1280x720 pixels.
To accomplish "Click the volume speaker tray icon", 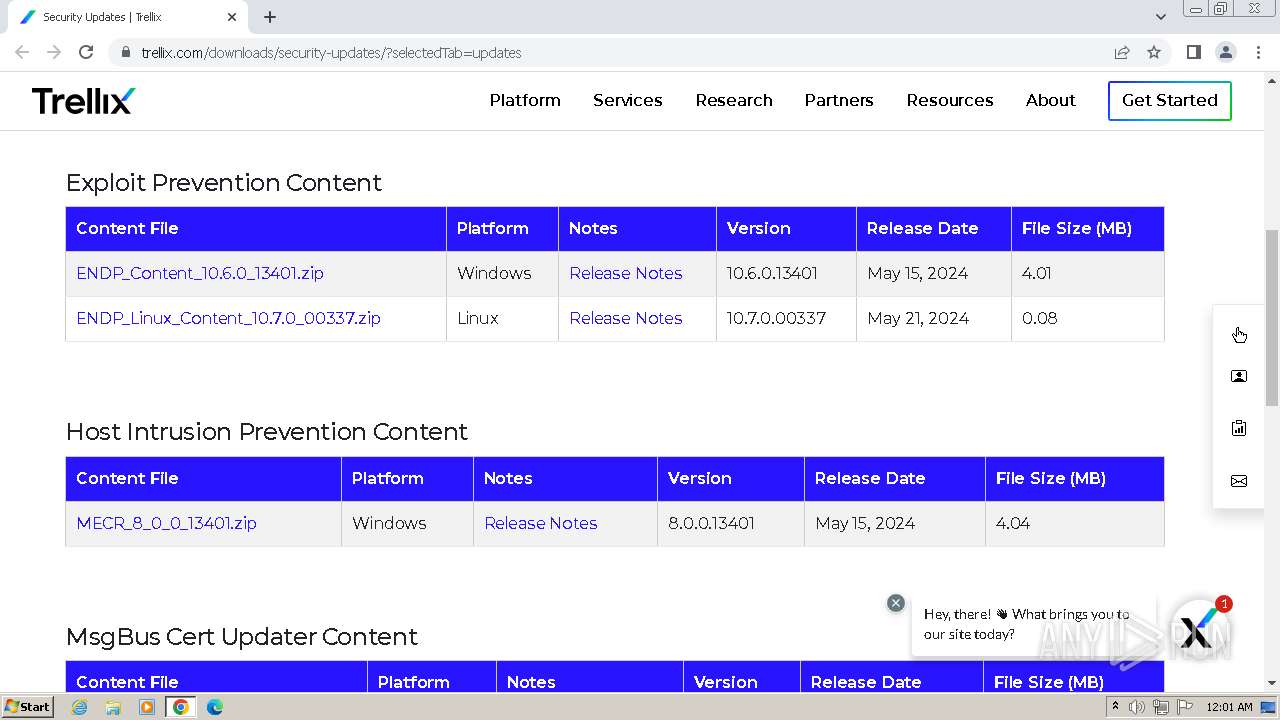I will pyautogui.click(x=1137, y=707).
